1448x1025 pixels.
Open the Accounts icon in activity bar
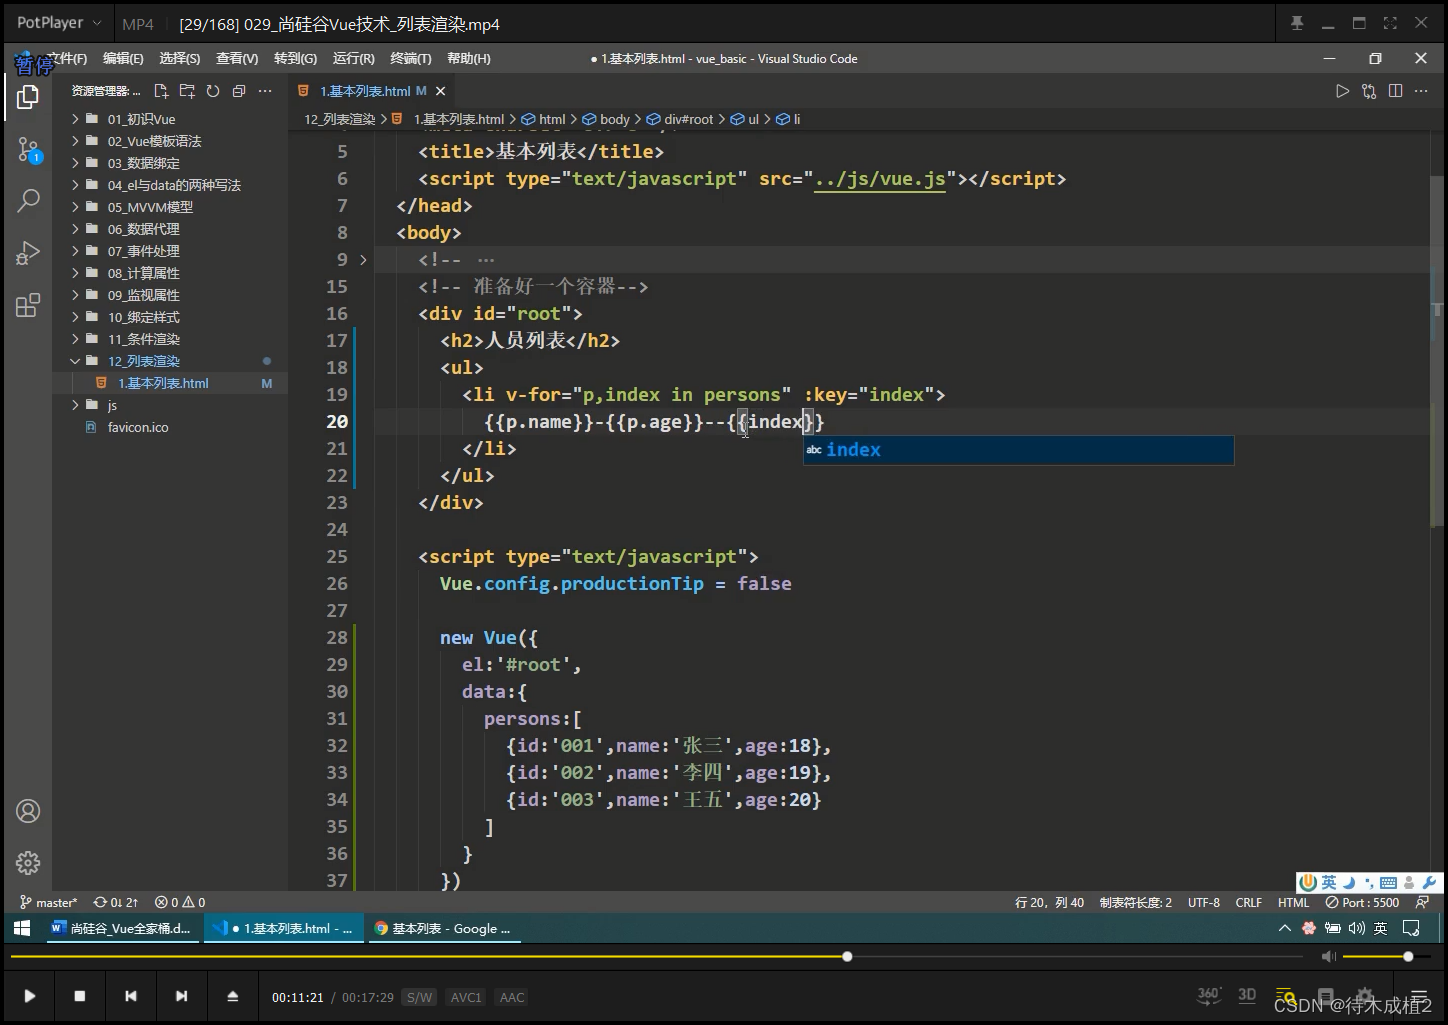click(28, 811)
